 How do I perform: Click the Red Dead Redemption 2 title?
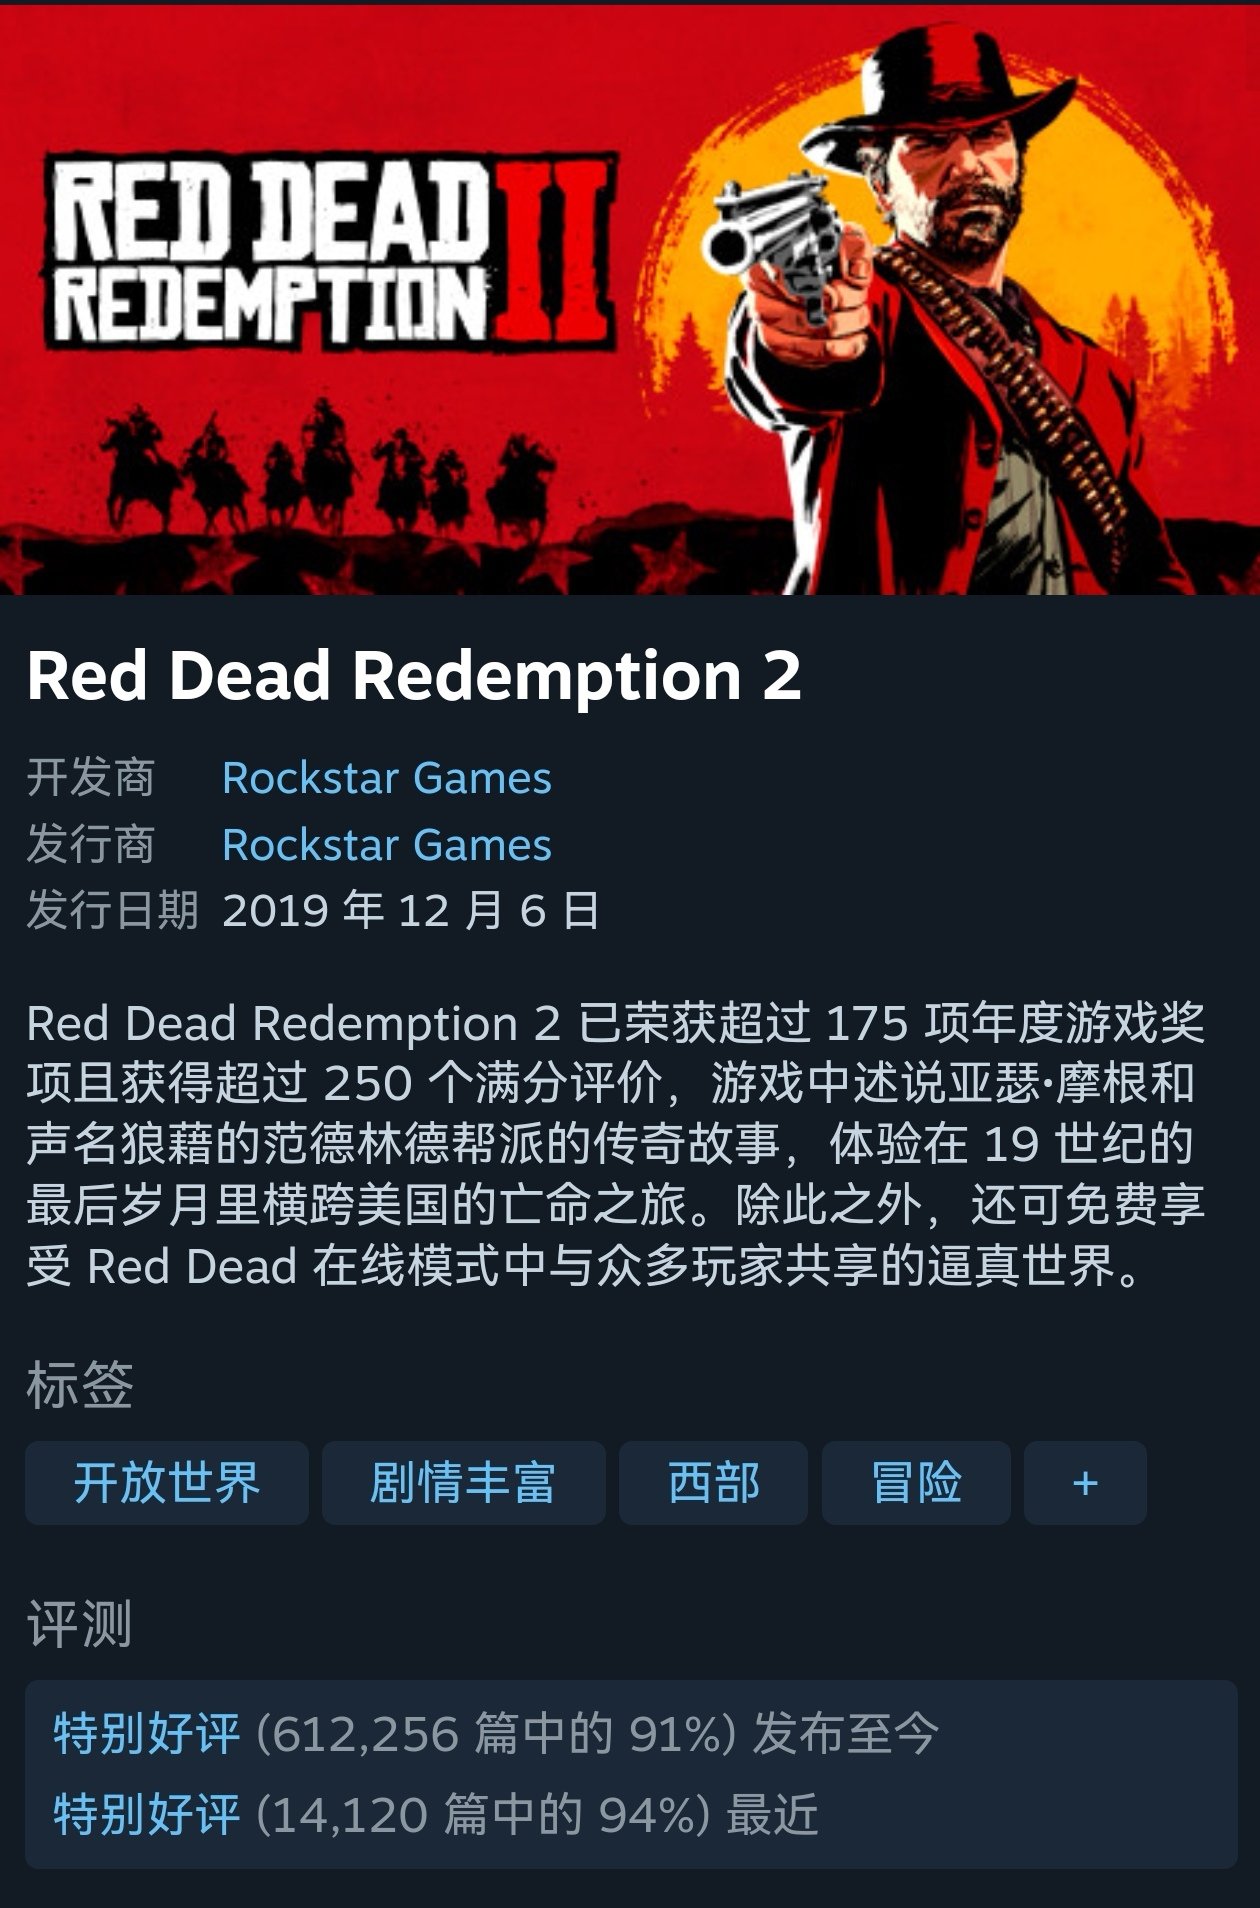pyautogui.click(x=414, y=676)
